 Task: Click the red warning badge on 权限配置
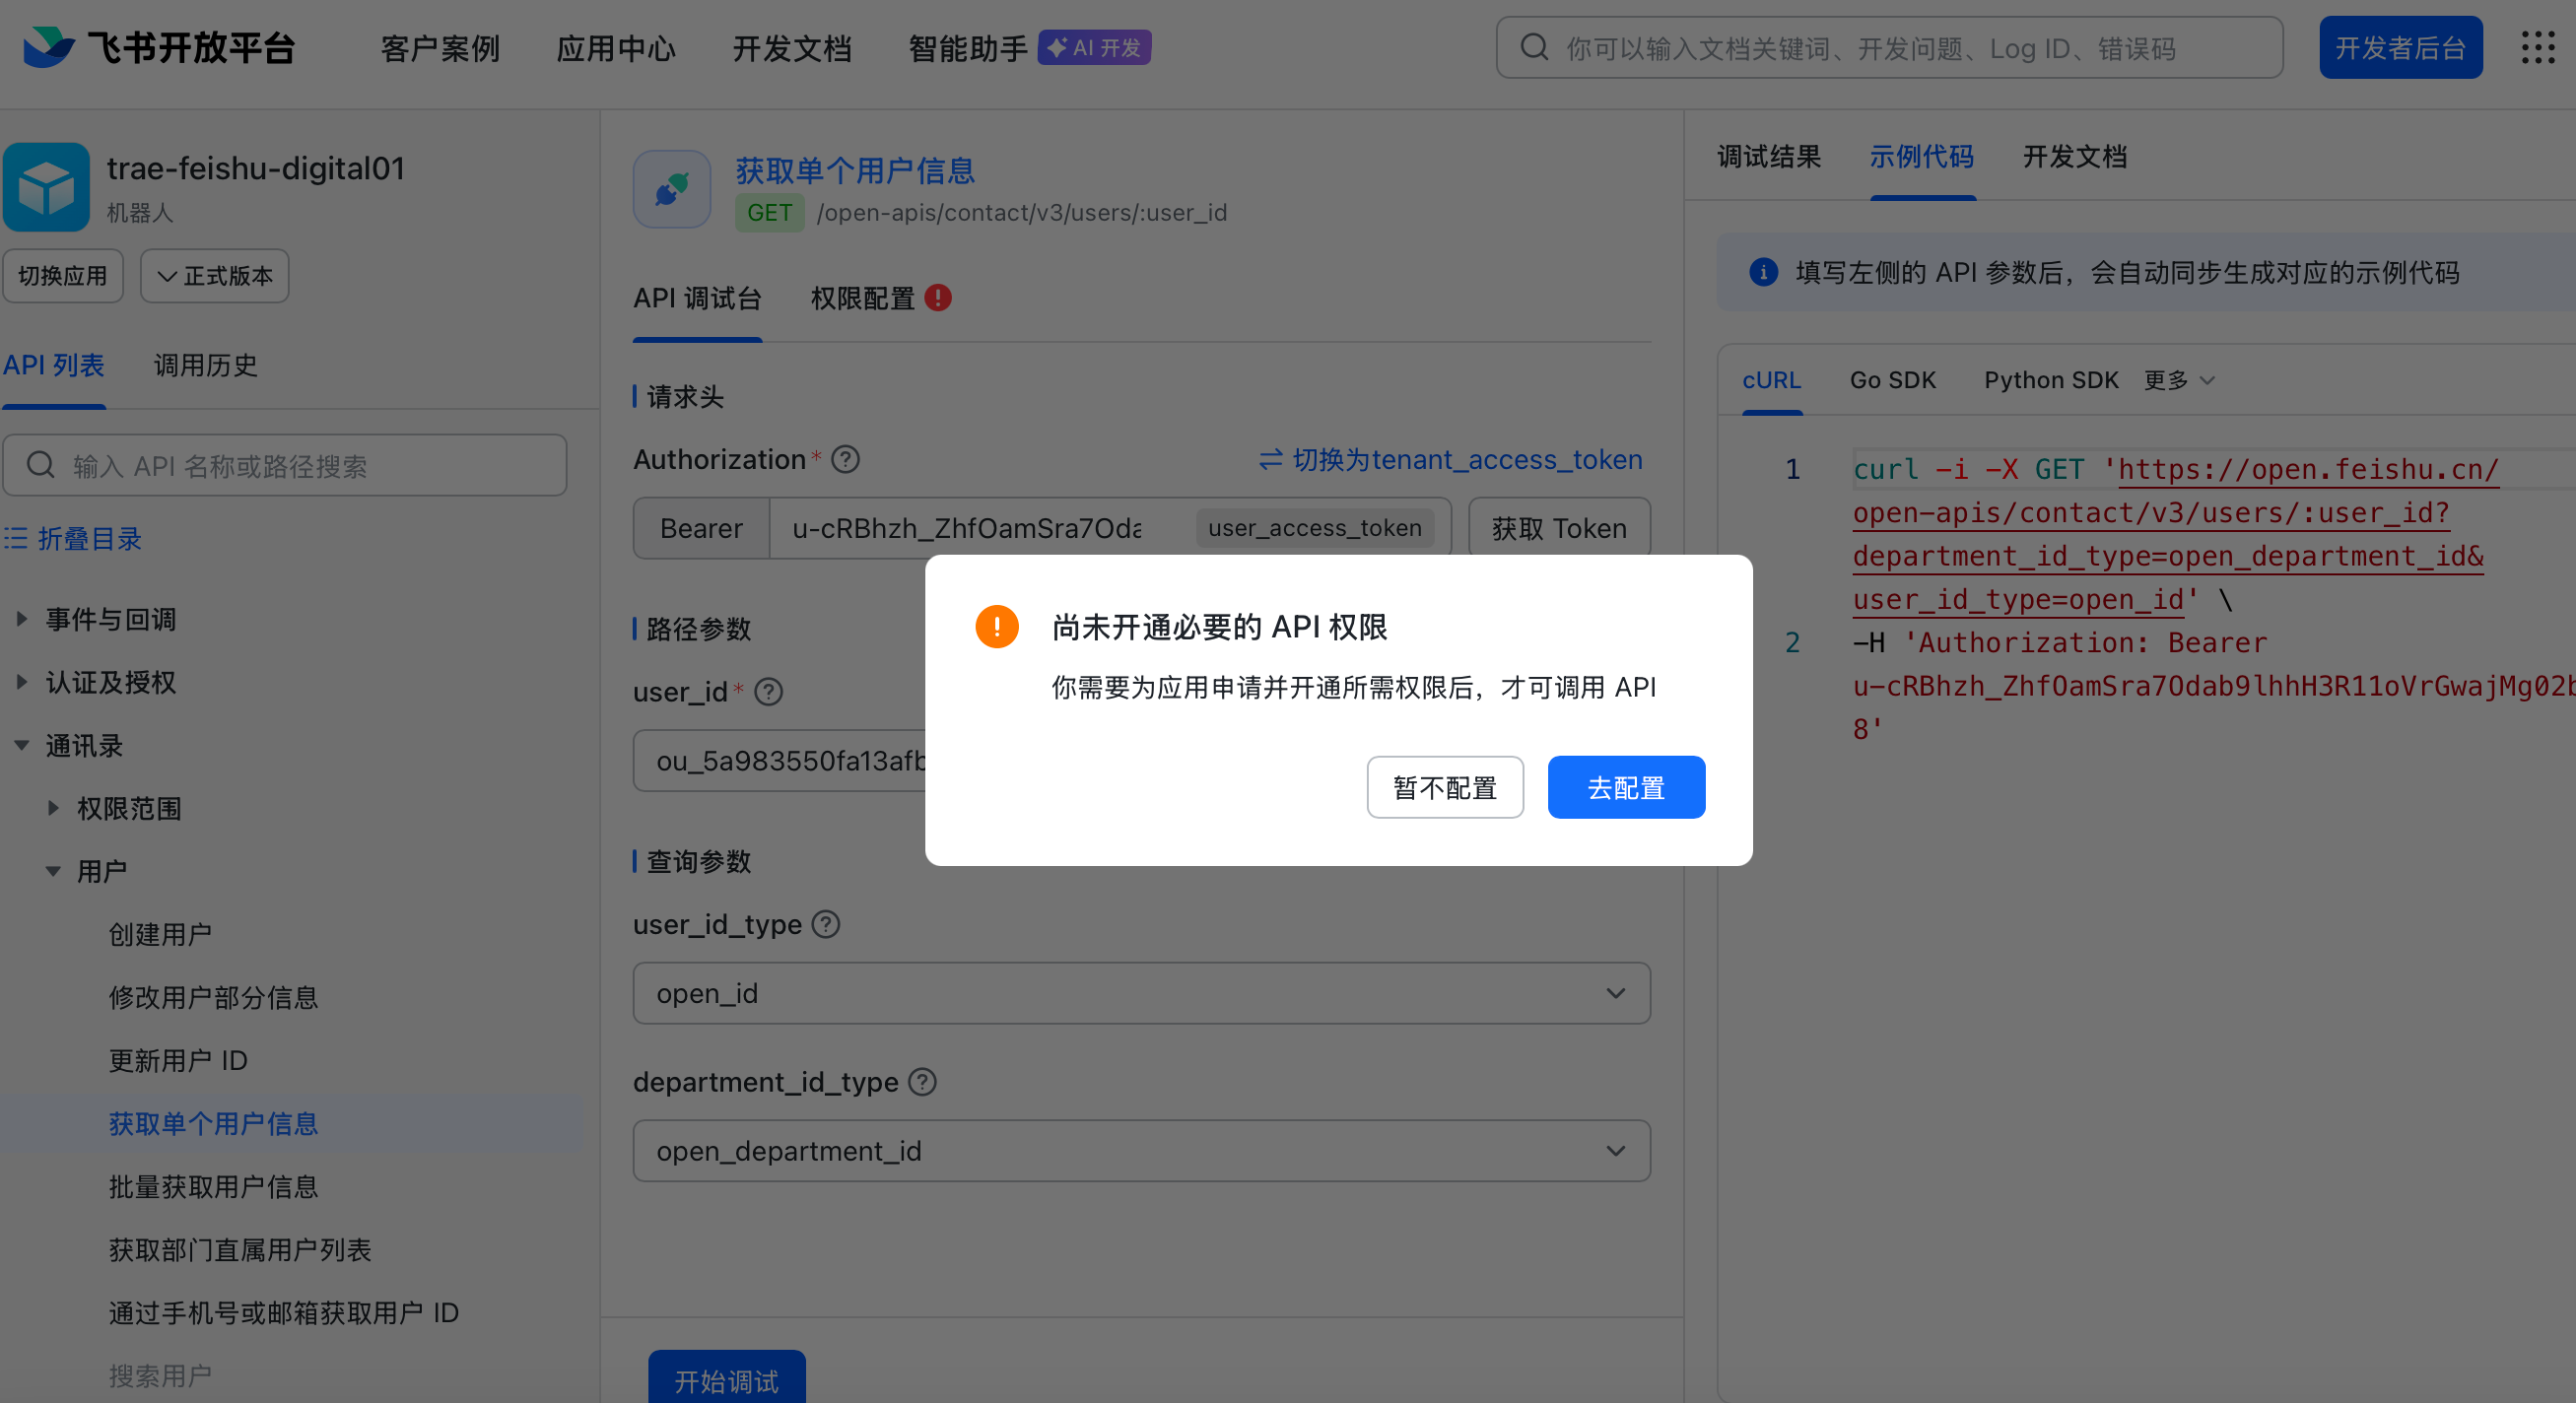coord(938,298)
